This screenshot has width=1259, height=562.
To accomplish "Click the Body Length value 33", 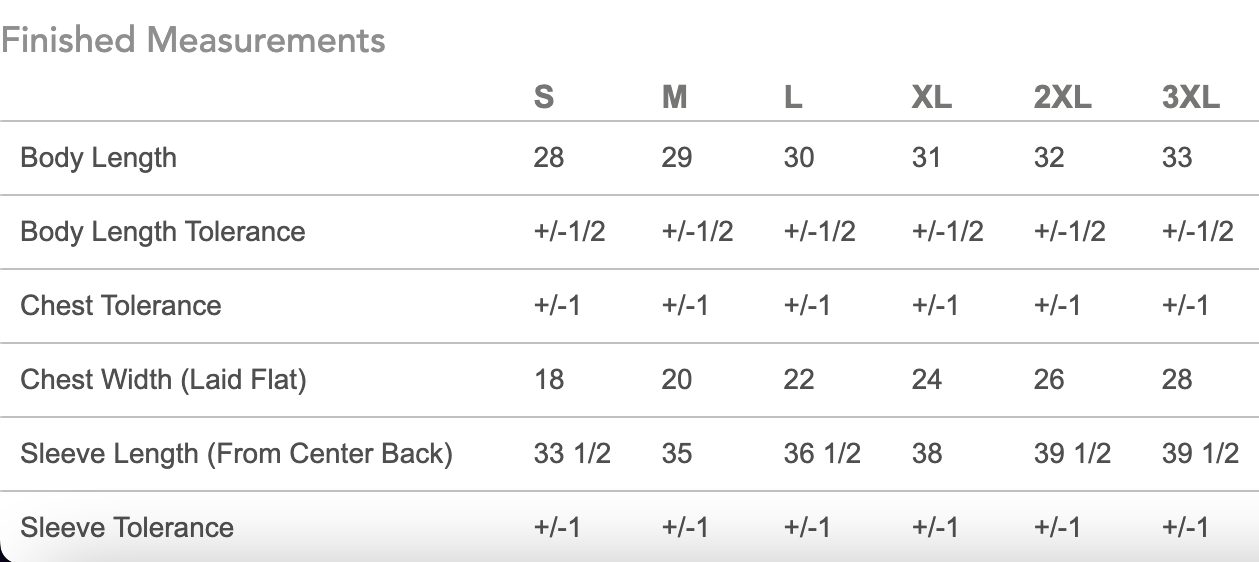I will click(1177, 158).
